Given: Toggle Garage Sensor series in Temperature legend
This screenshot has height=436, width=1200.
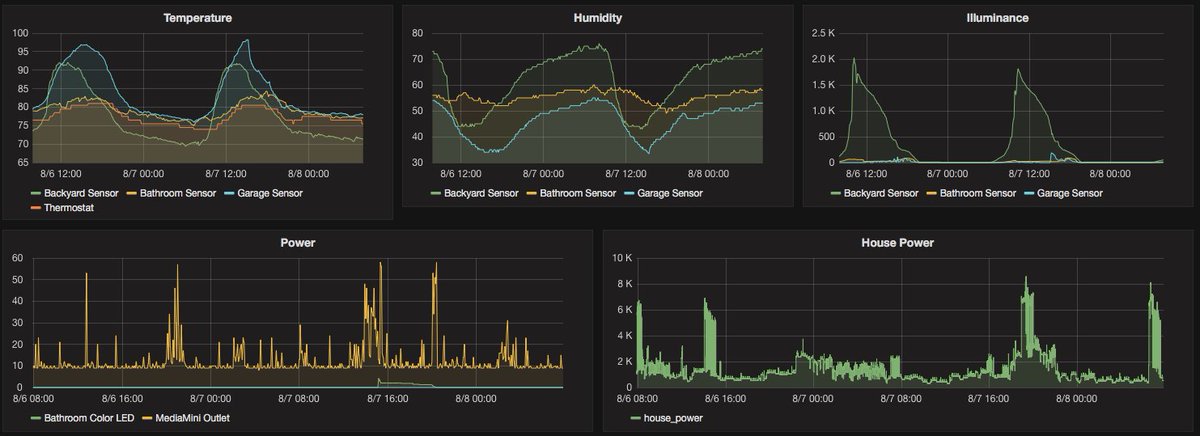Looking at the screenshot, I should tap(269, 193).
